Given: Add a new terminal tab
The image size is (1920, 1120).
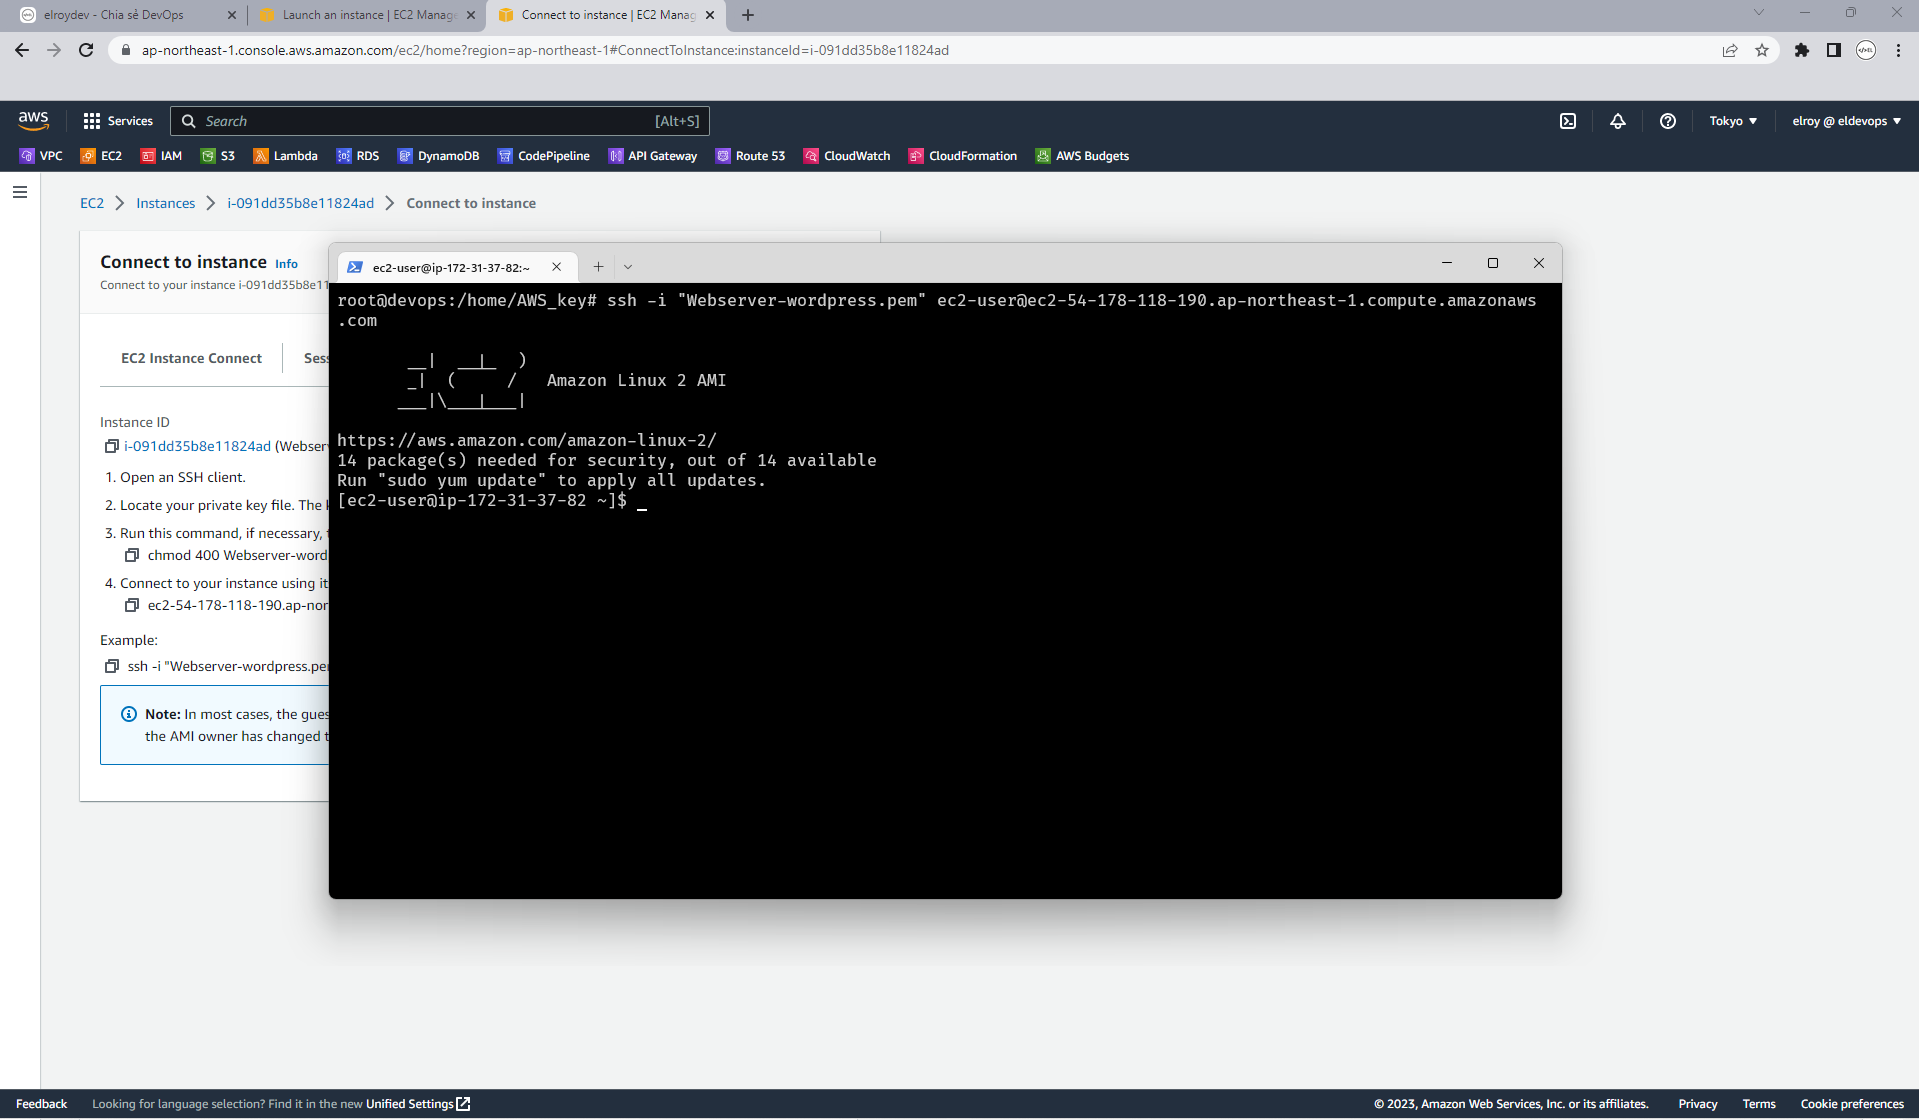Looking at the screenshot, I should click(598, 267).
